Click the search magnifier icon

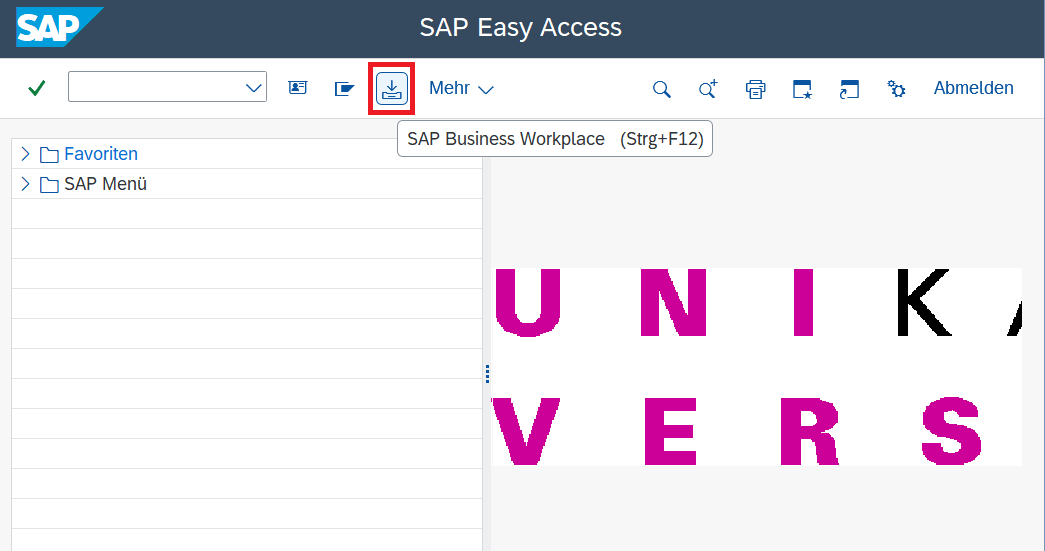661,89
